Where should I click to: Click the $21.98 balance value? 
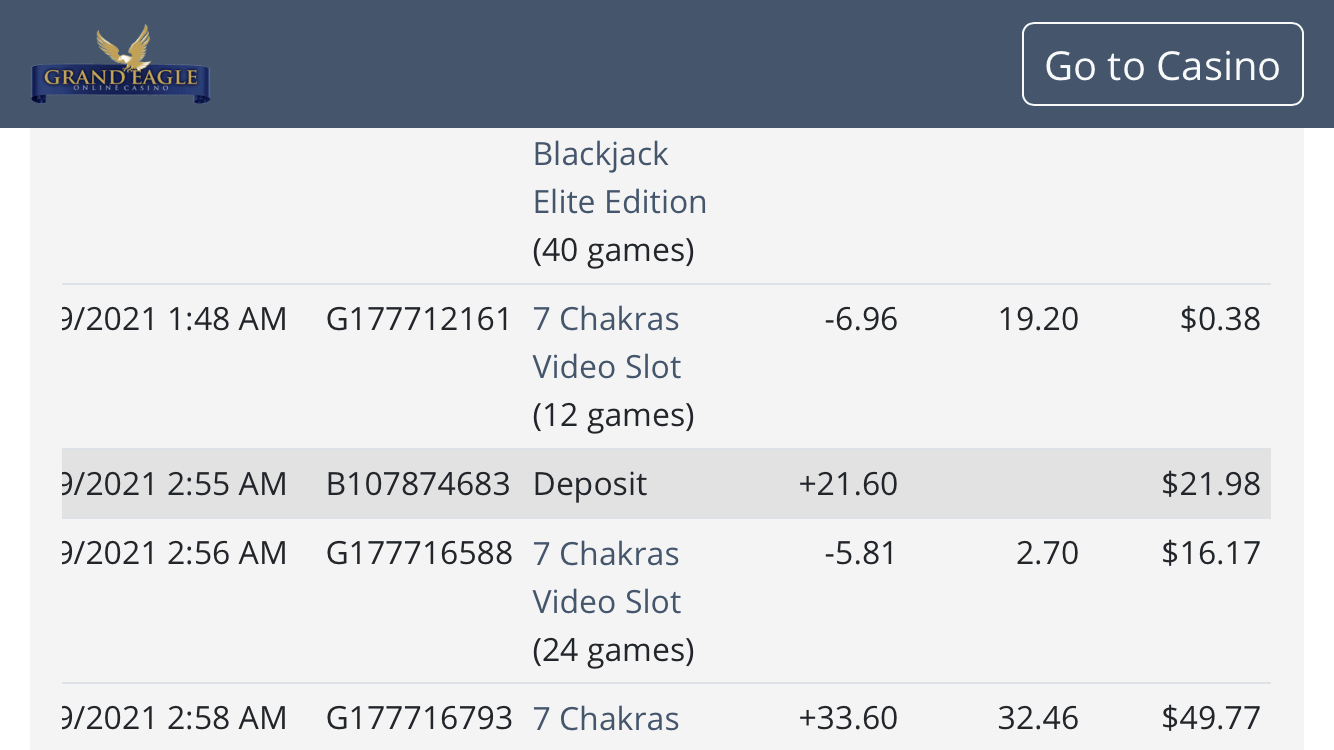click(1210, 484)
